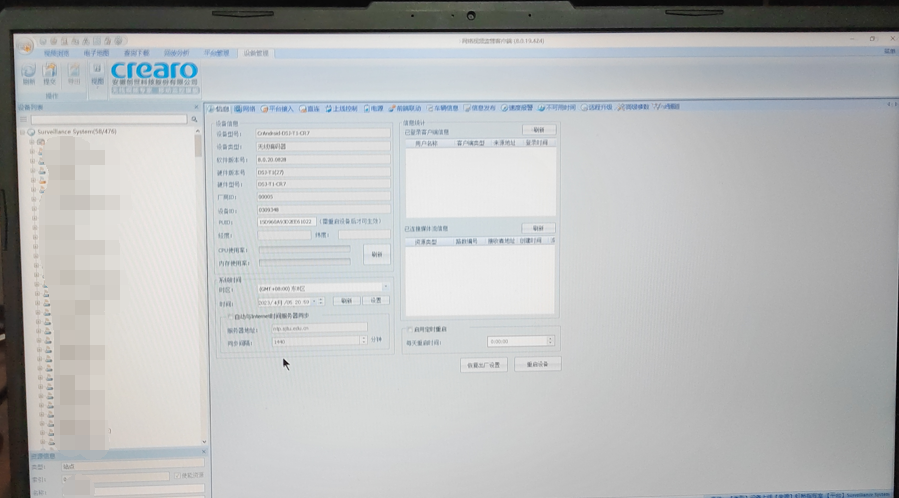
Task: Open the 平台接入 (Platform access) page
Action: pyautogui.click(x=276, y=108)
